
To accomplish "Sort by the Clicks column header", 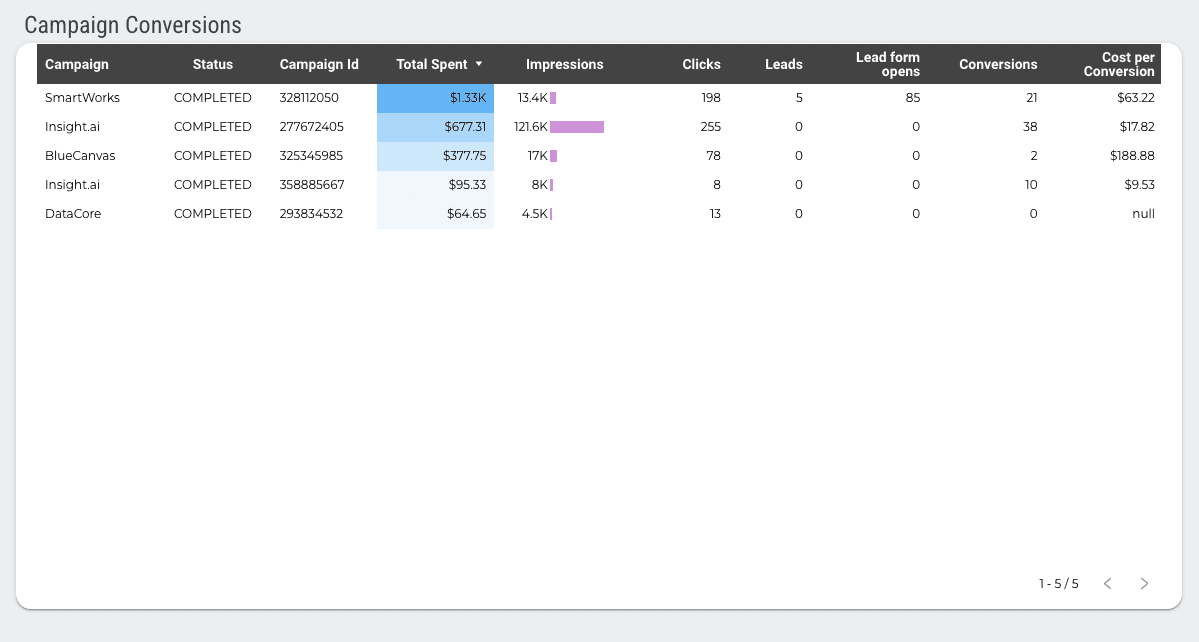I will (x=701, y=64).
